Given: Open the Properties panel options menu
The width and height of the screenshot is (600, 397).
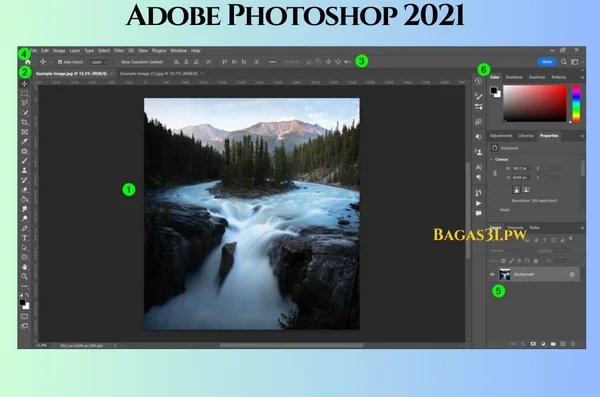Looking at the screenshot, I should [582, 136].
